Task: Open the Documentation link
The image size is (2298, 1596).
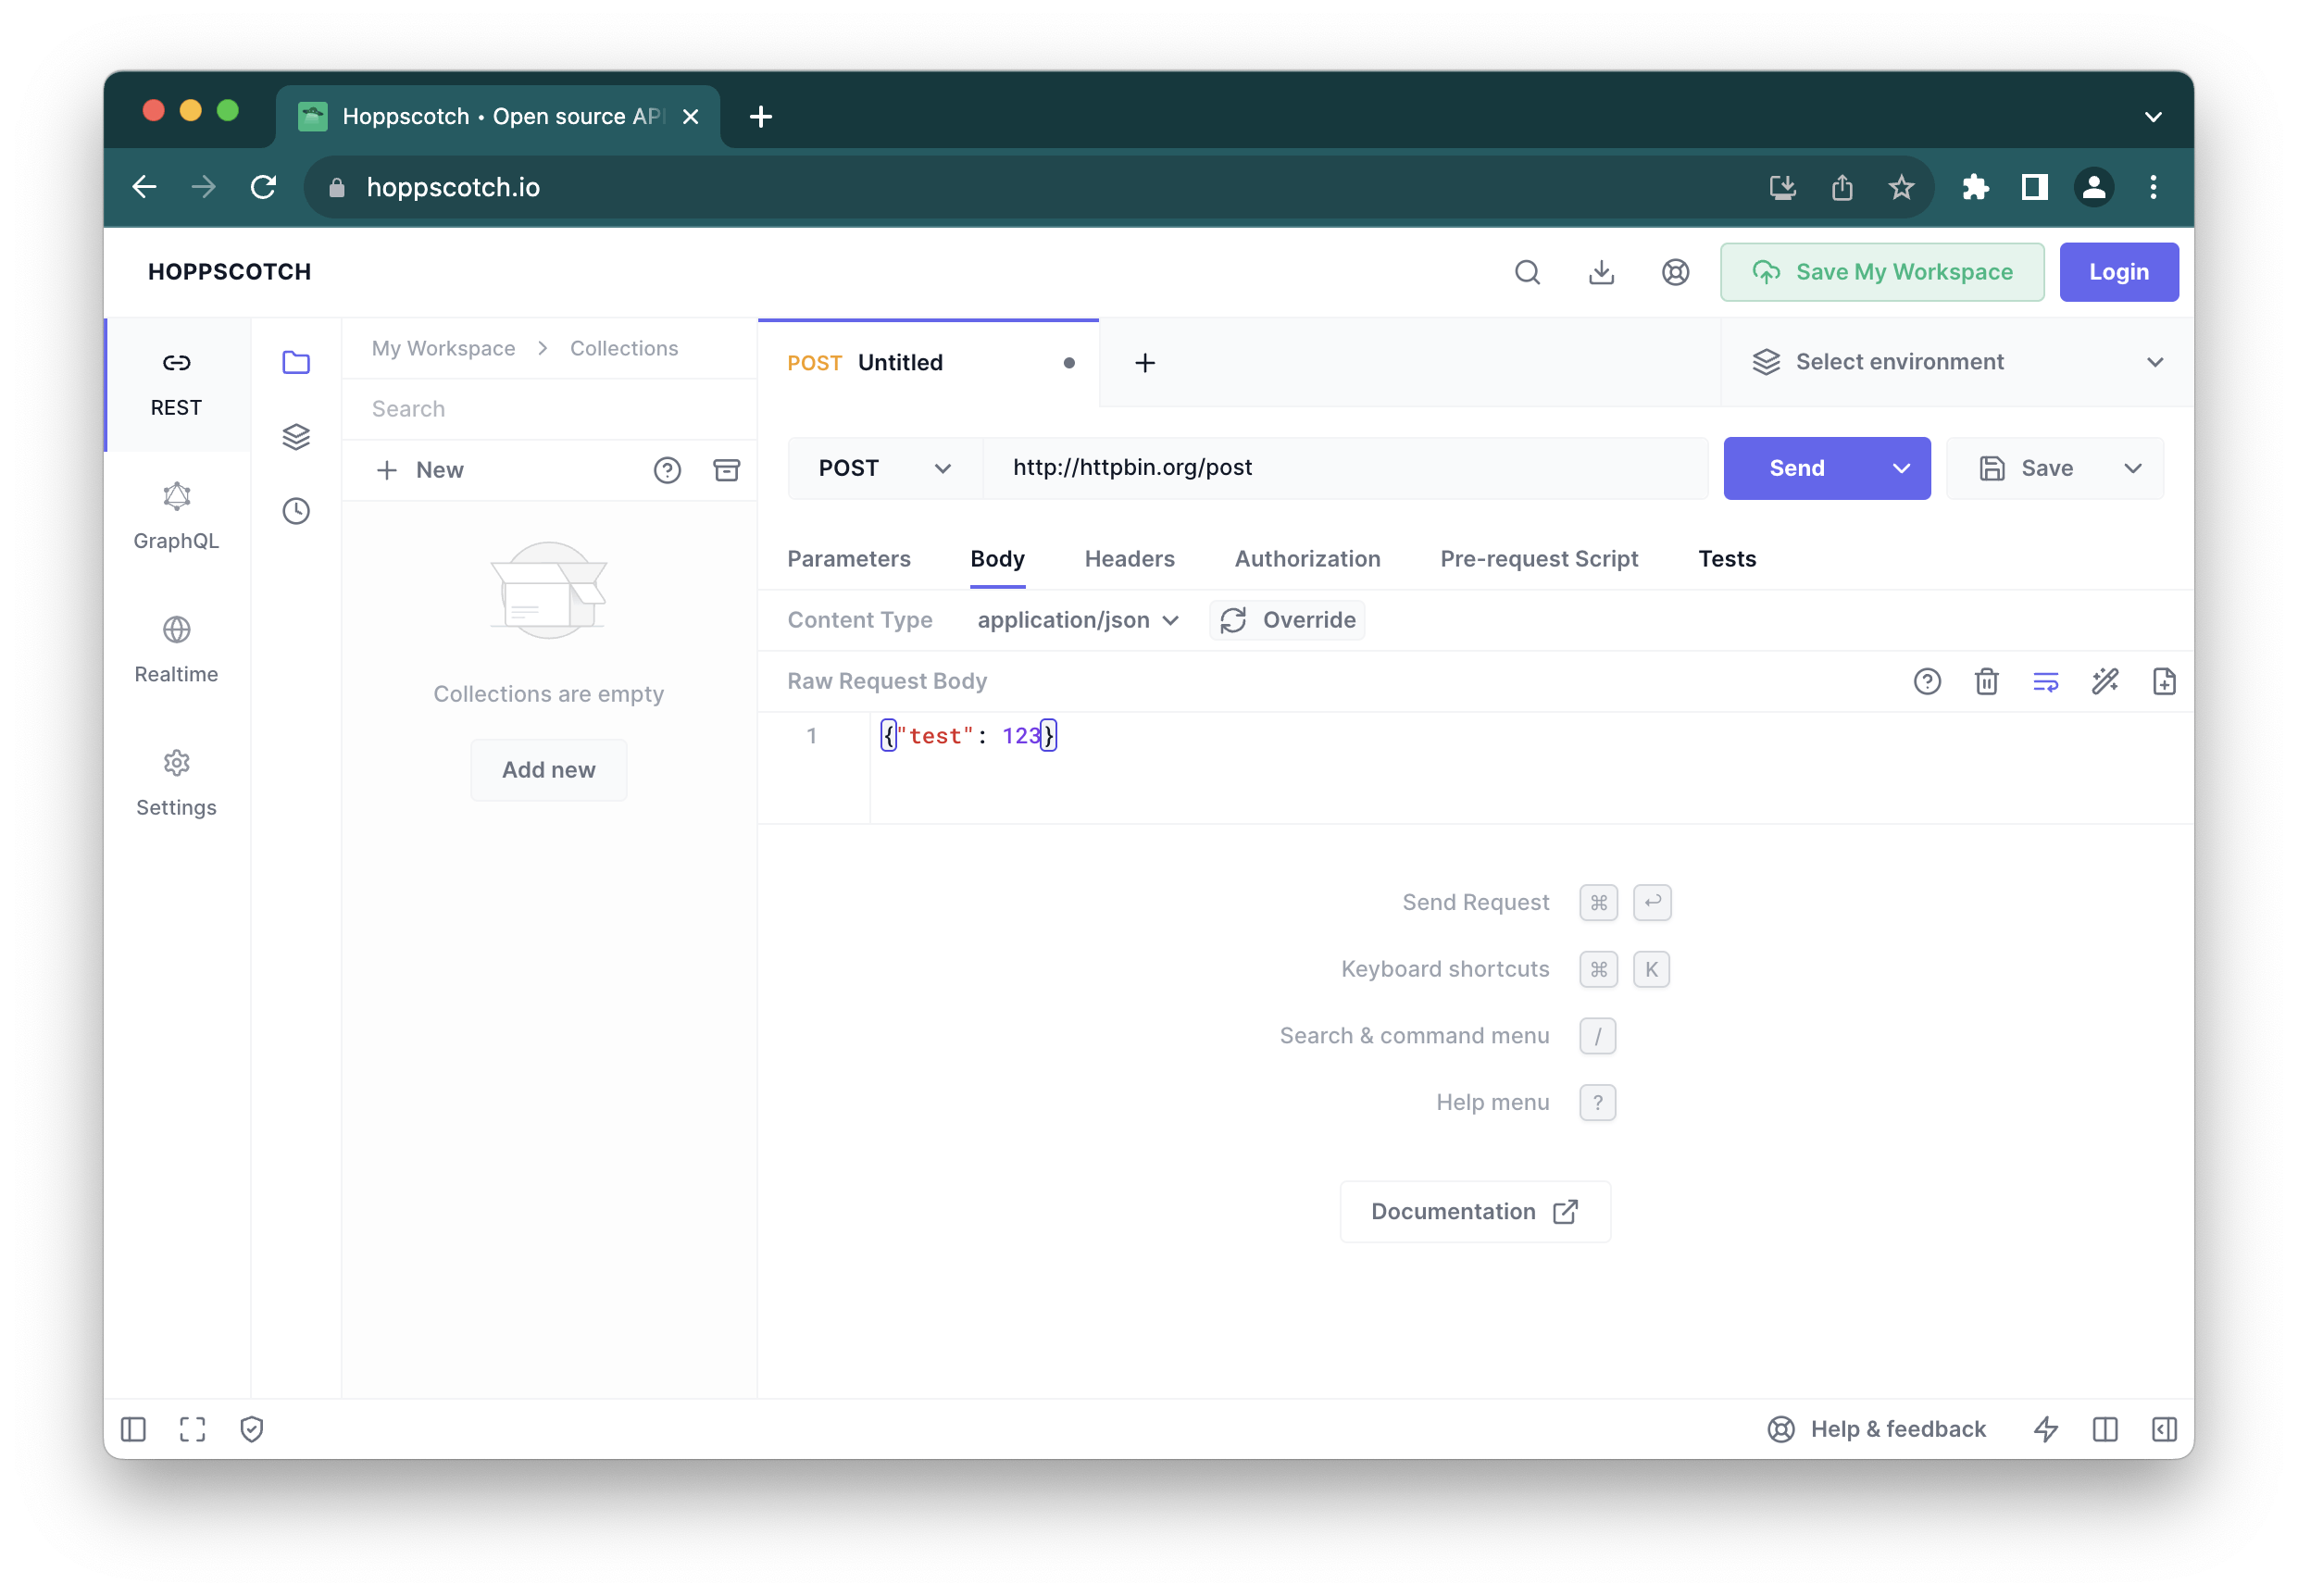Action: coord(1474,1211)
